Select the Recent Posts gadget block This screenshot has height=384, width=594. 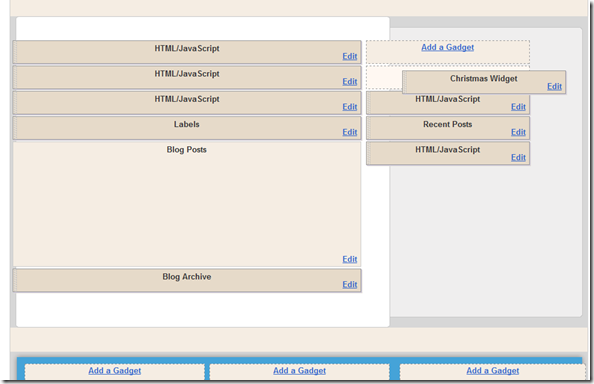pos(448,128)
